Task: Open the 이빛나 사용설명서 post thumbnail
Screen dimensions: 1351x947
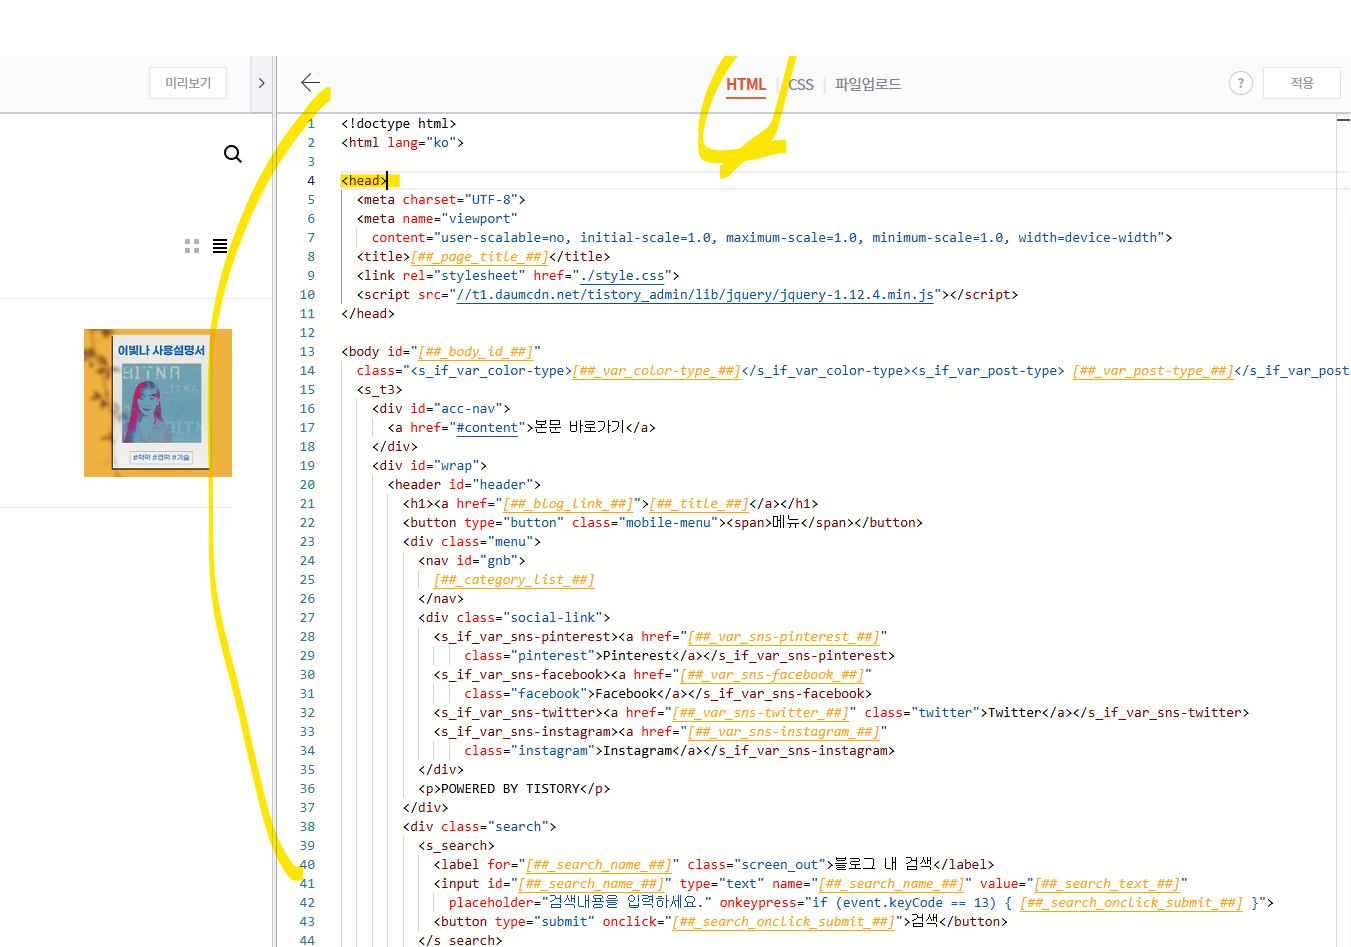Action: [158, 403]
